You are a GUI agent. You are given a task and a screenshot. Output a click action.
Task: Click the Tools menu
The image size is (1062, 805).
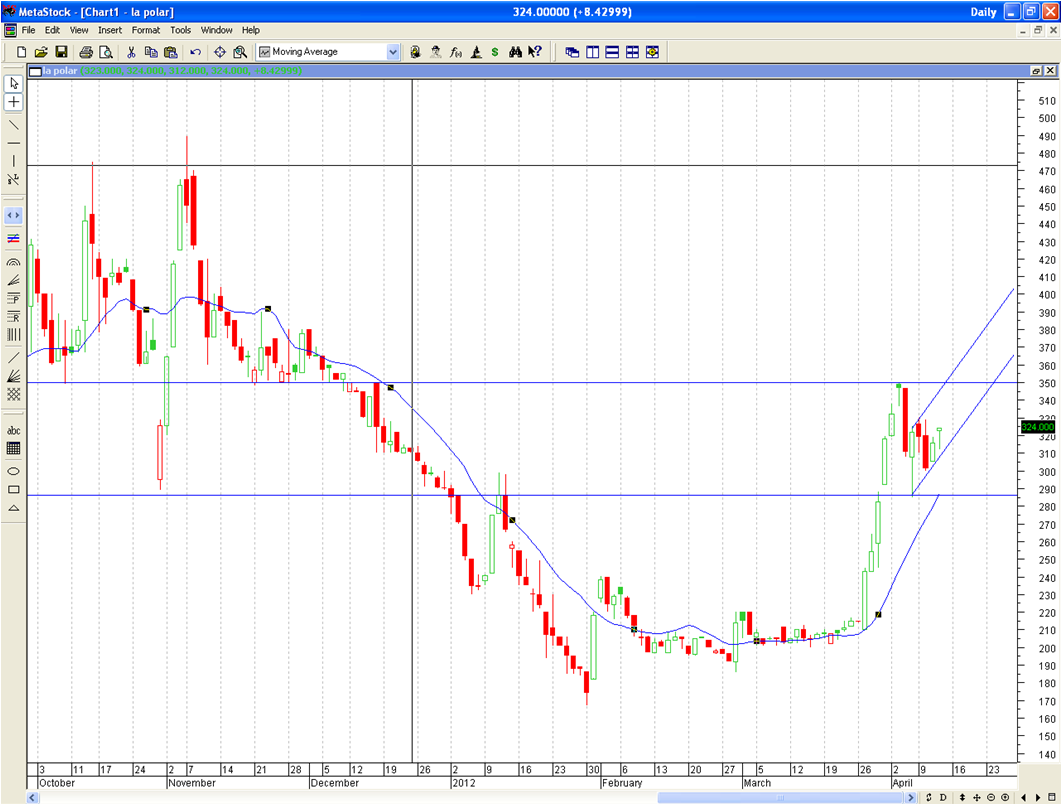(x=180, y=30)
